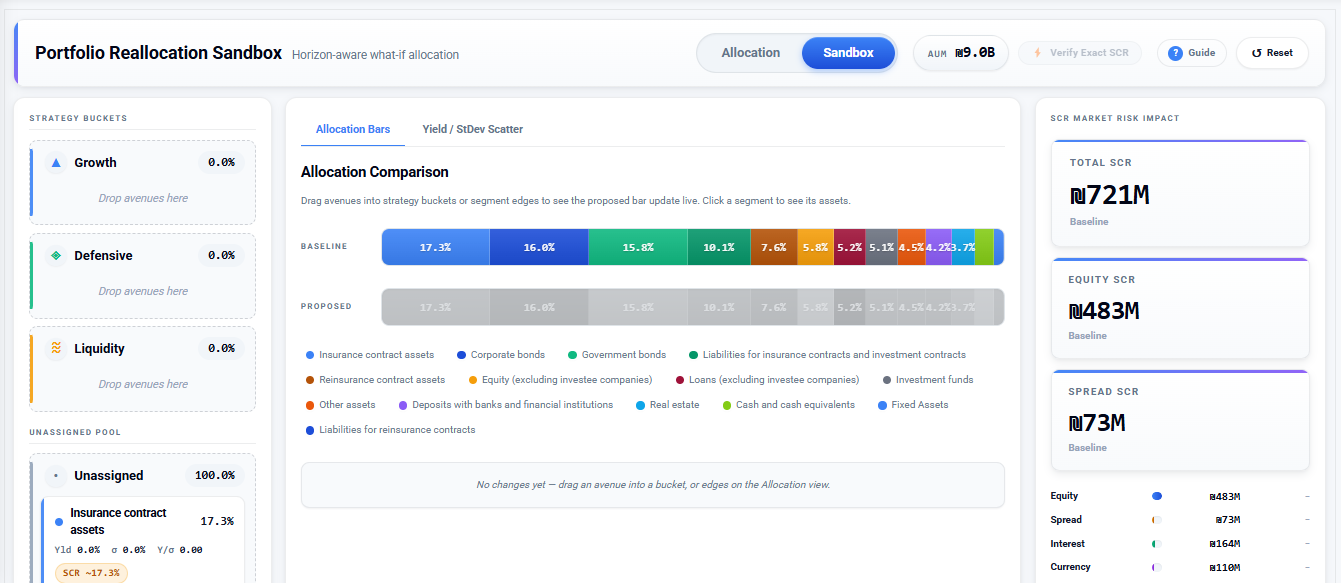
Task: Open the Yield / StDev Scatter tab
Action: pyautogui.click(x=473, y=129)
